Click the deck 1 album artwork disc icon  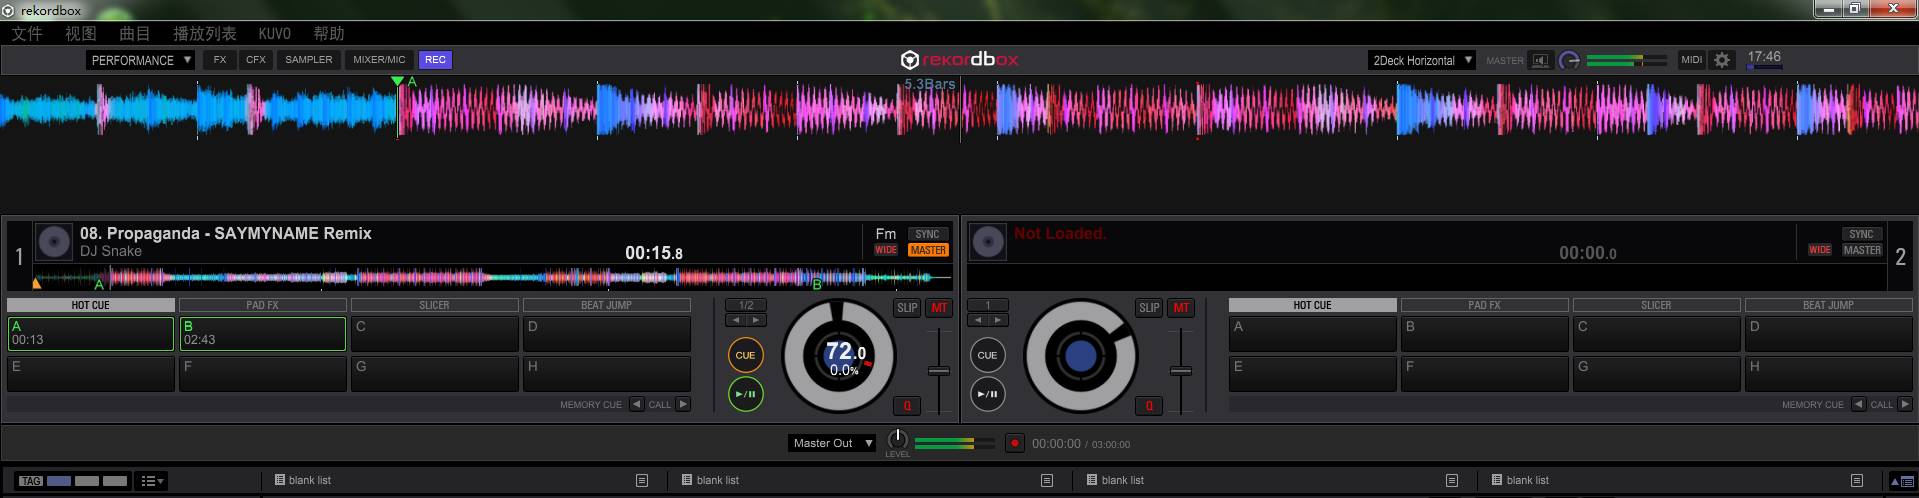[54, 242]
